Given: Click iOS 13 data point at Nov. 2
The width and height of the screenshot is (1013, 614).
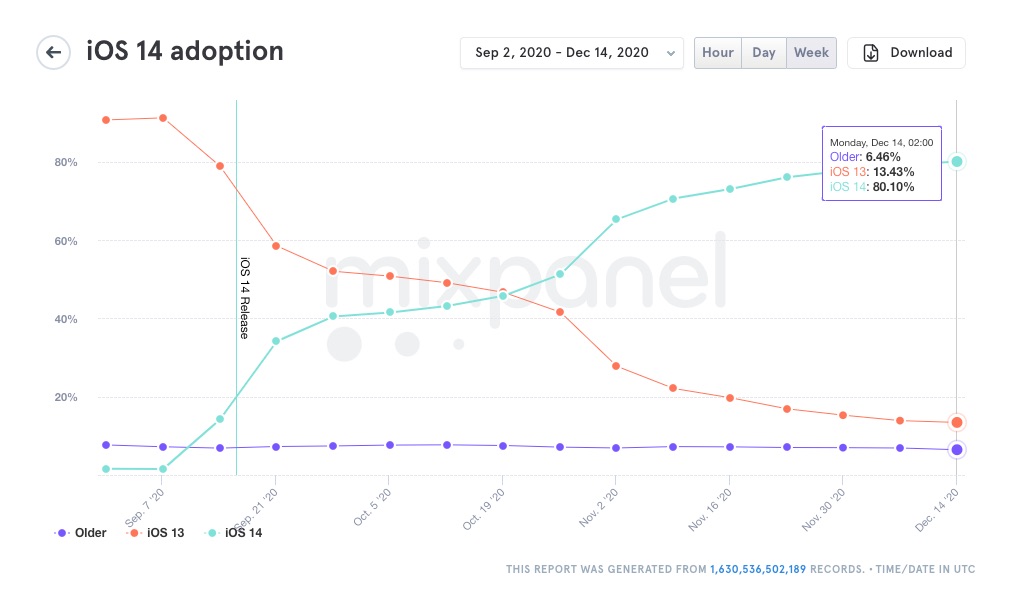Looking at the screenshot, I should point(616,366).
